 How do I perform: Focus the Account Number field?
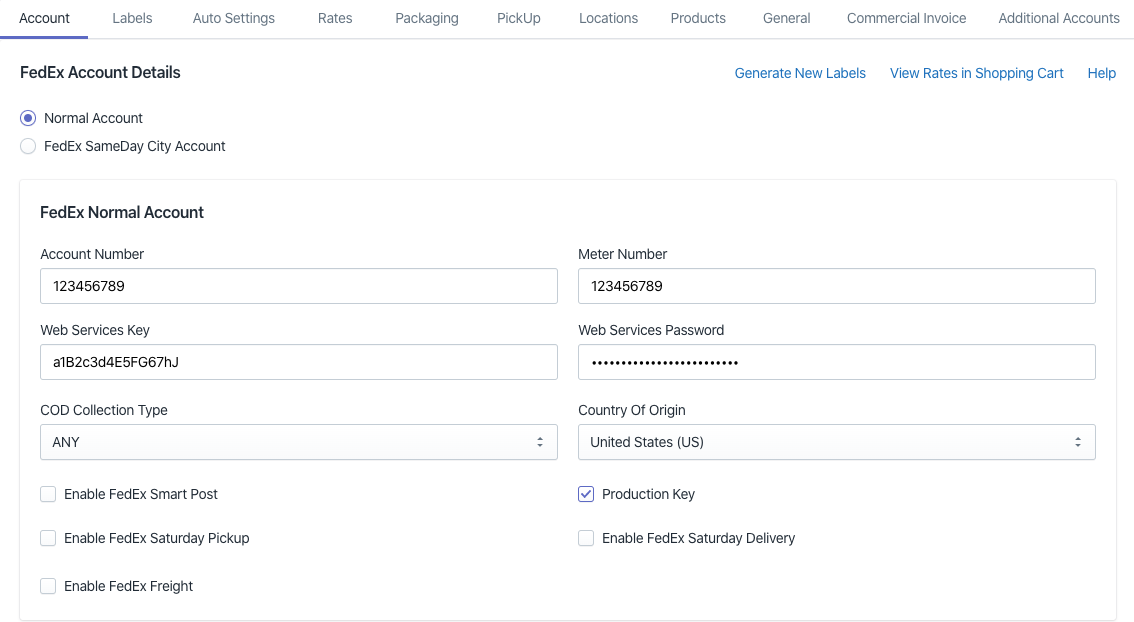click(299, 286)
